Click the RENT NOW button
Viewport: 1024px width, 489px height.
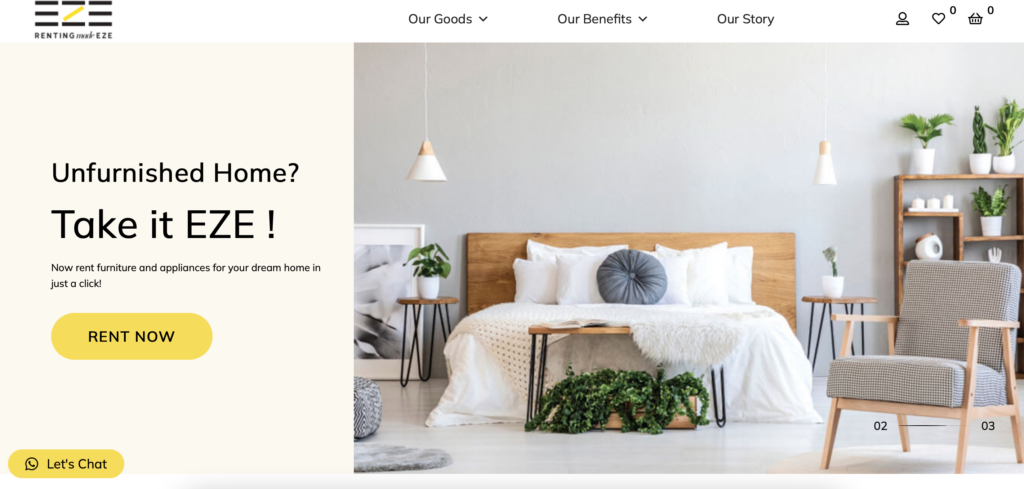[132, 336]
